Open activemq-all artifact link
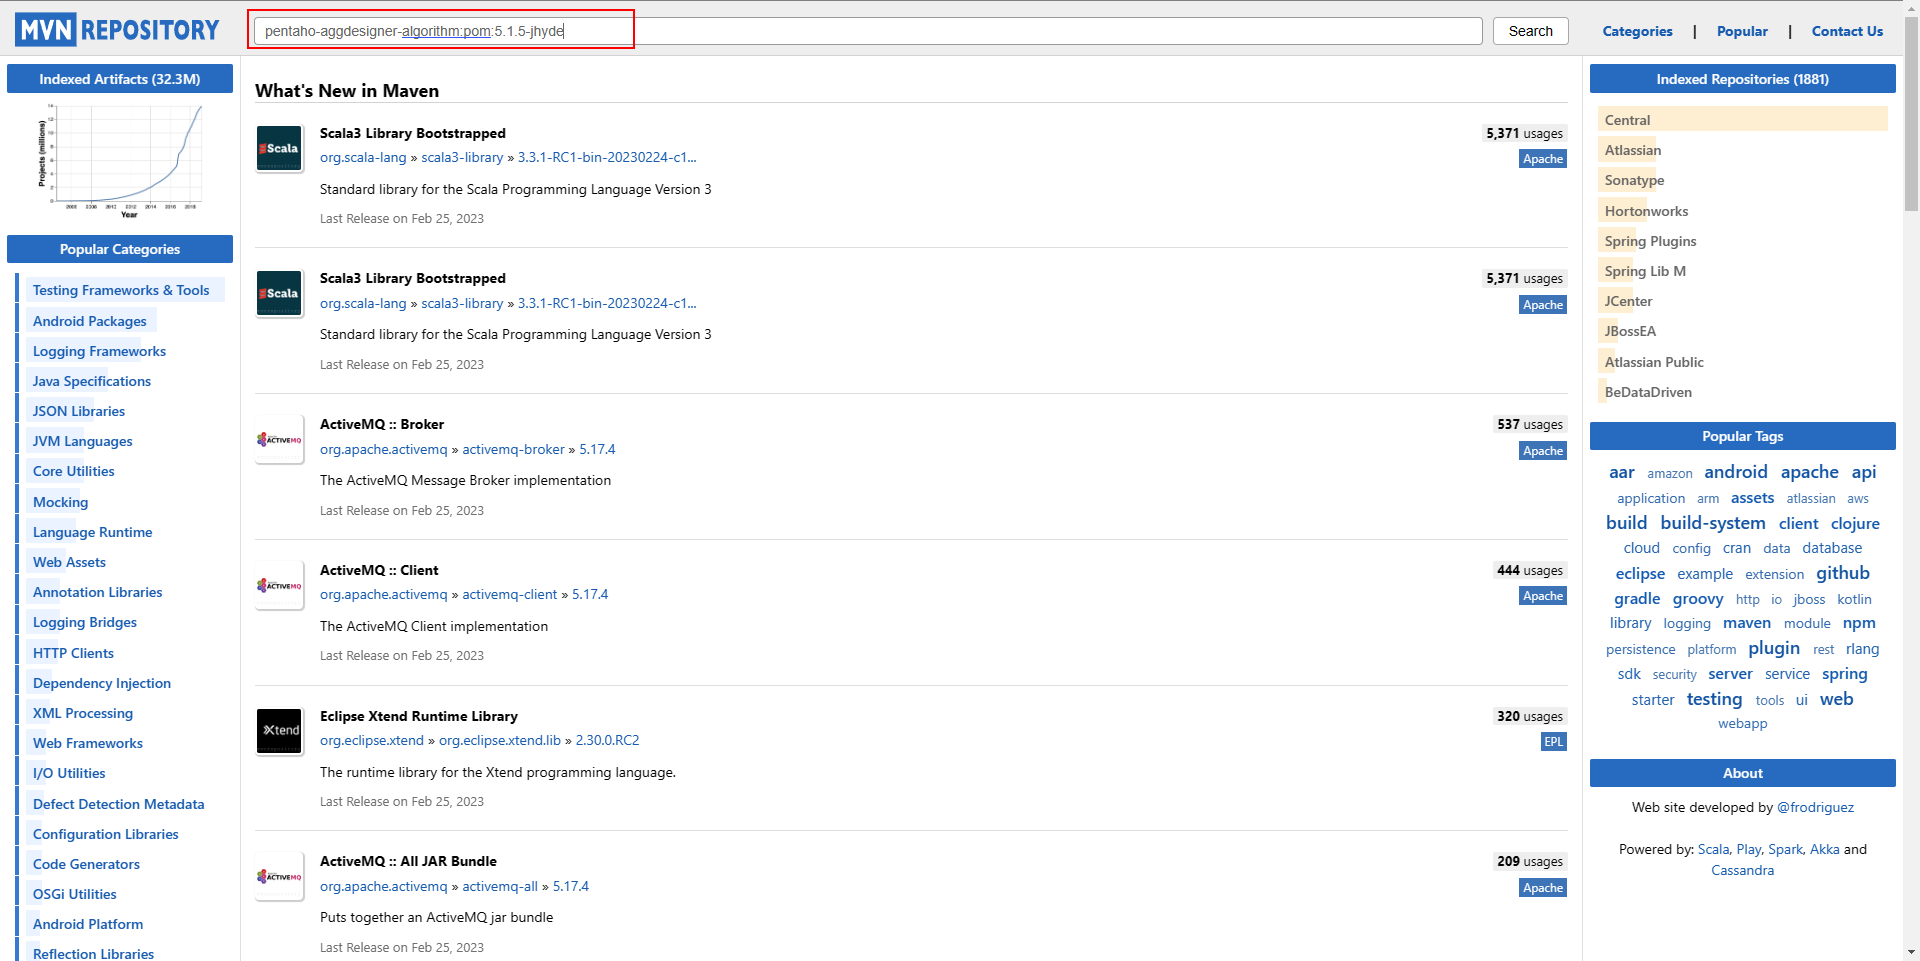1920x961 pixels. pyautogui.click(x=500, y=886)
